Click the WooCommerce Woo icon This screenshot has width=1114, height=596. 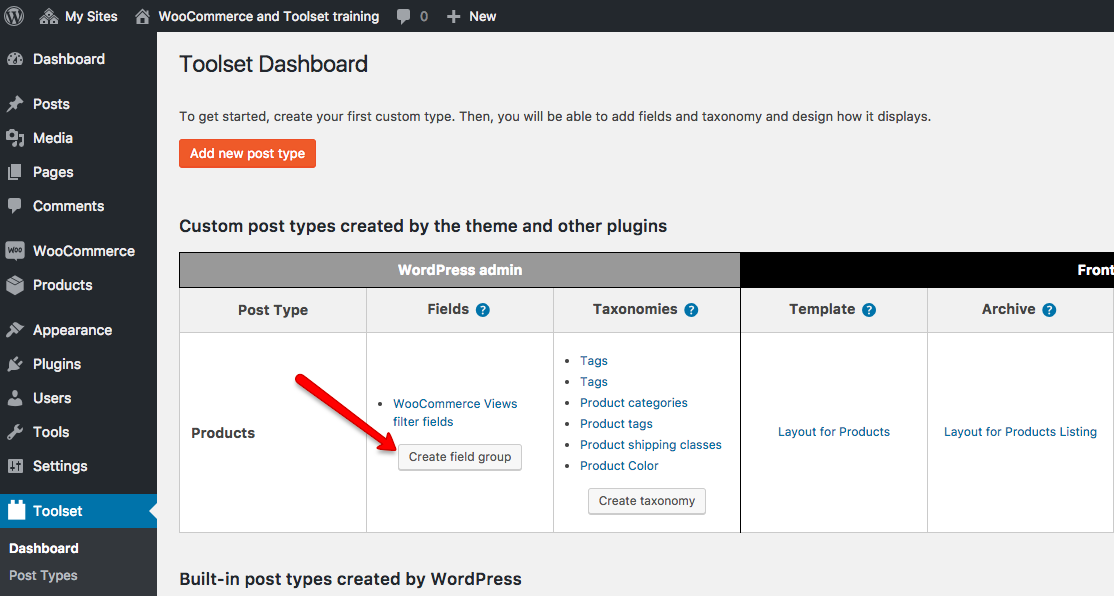tap(15, 251)
